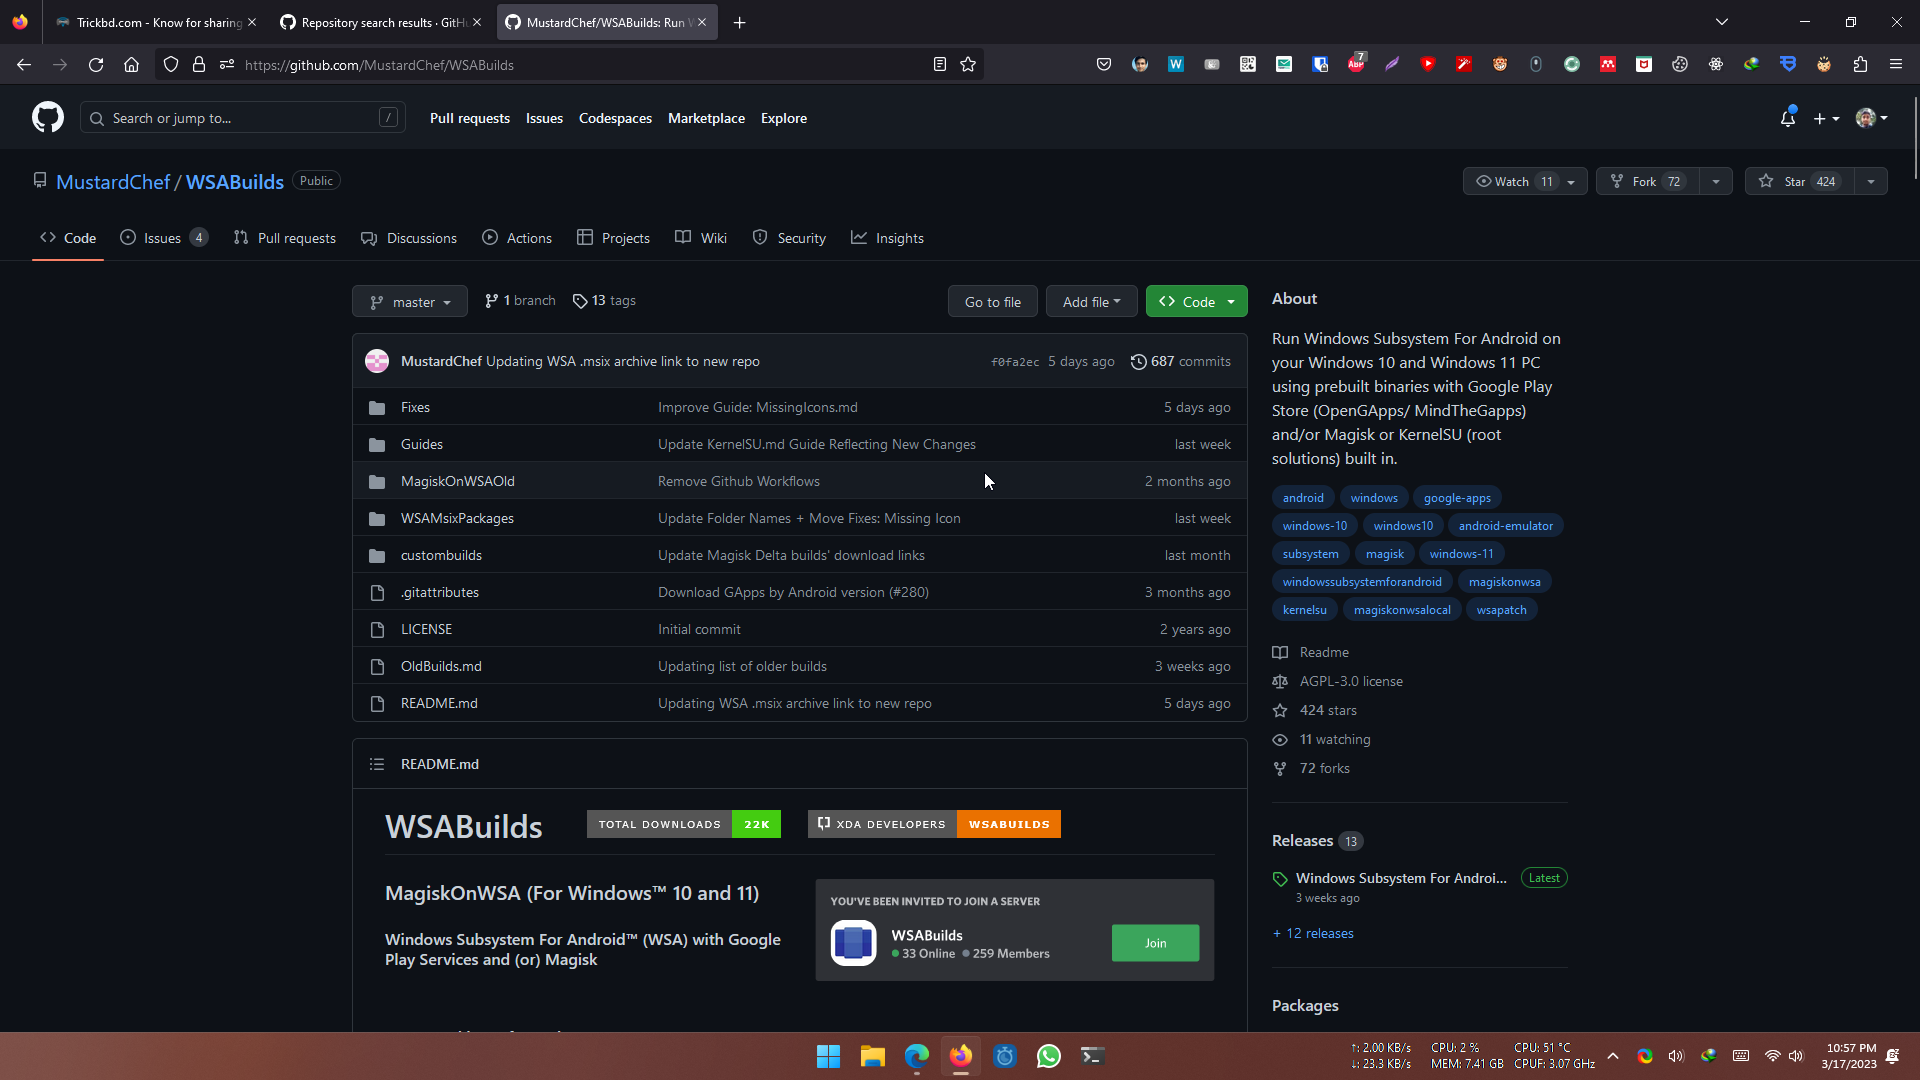Expand the master branch dropdown
The width and height of the screenshot is (1920, 1080).
point(410,302)
